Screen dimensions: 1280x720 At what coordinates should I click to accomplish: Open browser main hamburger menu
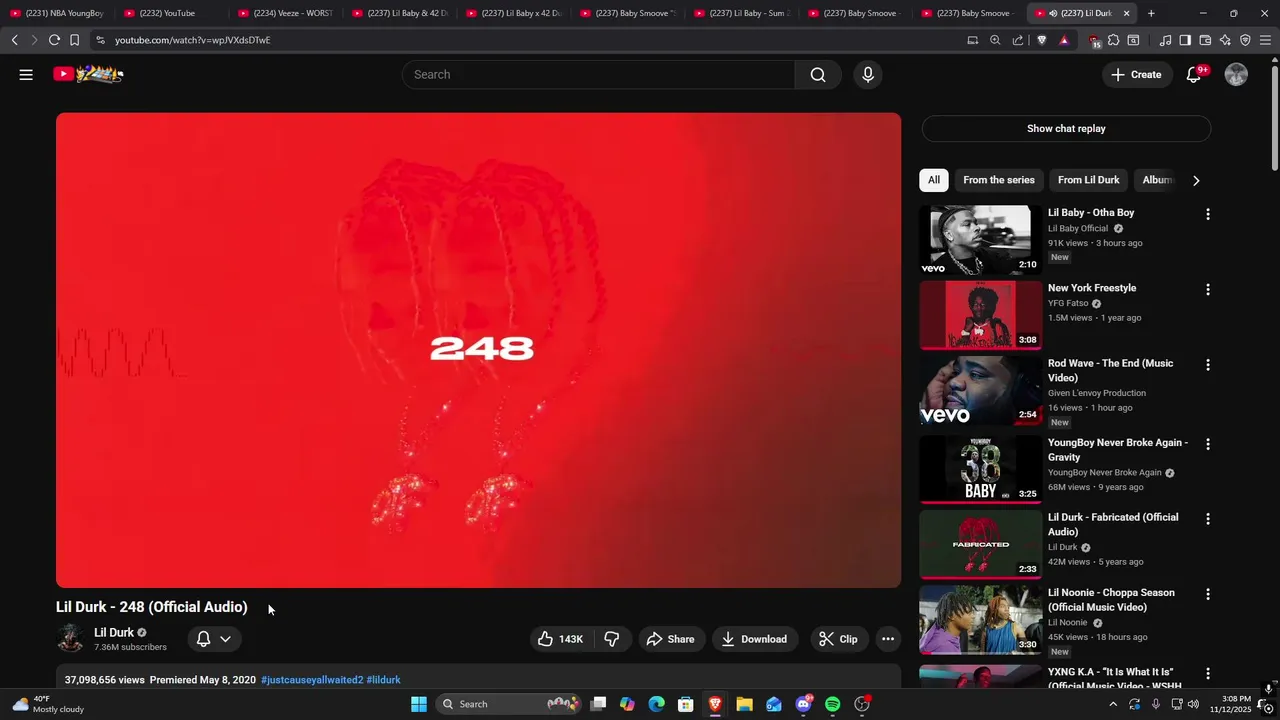click(1266, 40)
